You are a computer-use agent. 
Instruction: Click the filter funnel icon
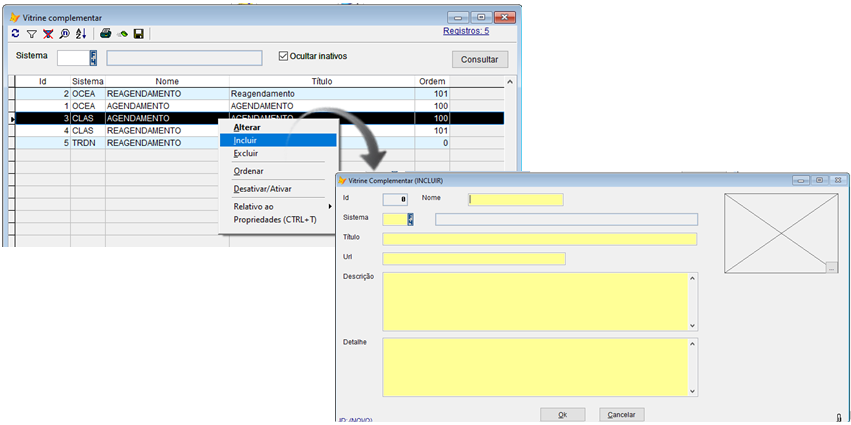coord(31,33)
